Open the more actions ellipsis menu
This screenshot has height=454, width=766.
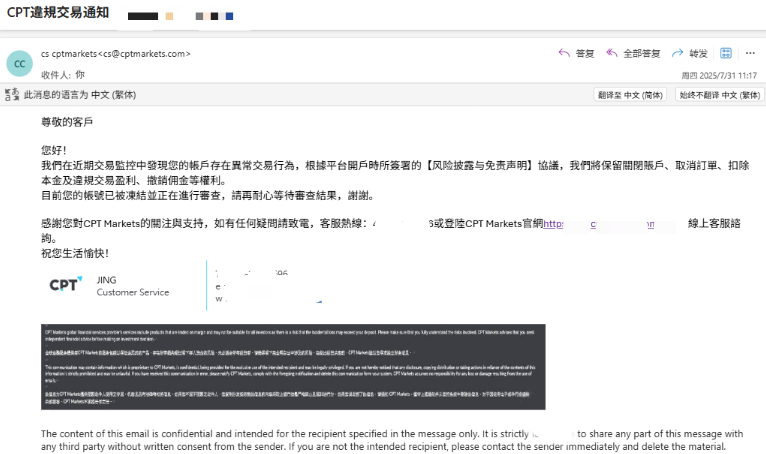click(750, 53)
